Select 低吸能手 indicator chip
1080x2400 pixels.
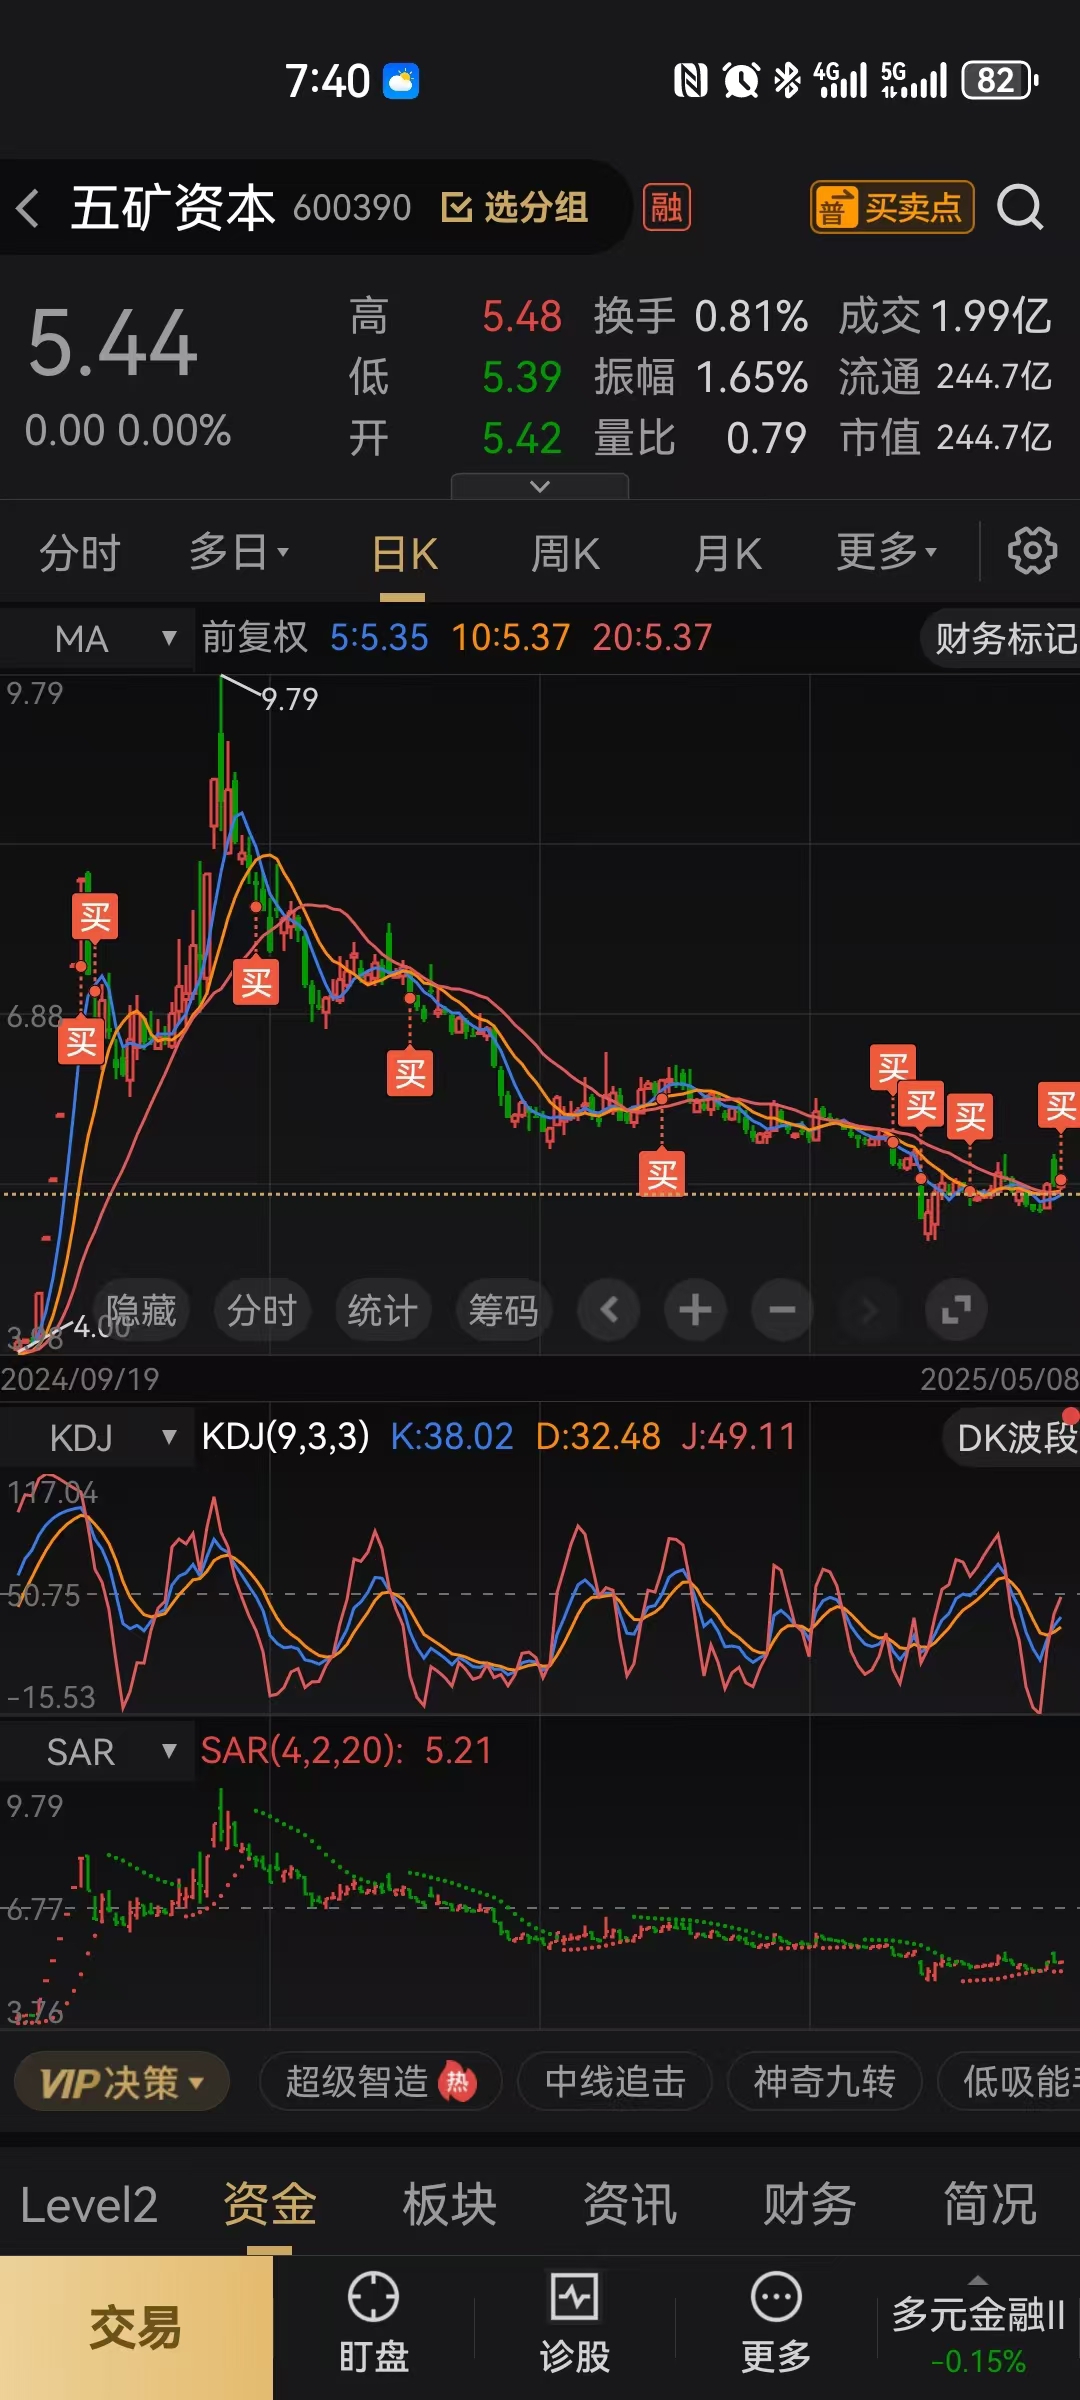[1010, 2082]
